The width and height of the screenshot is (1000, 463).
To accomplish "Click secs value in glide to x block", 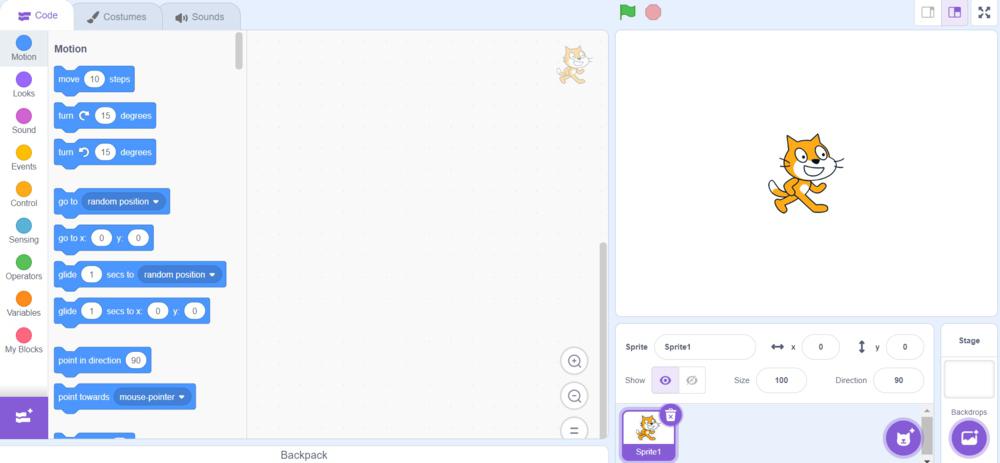I will tap(92, 311).
